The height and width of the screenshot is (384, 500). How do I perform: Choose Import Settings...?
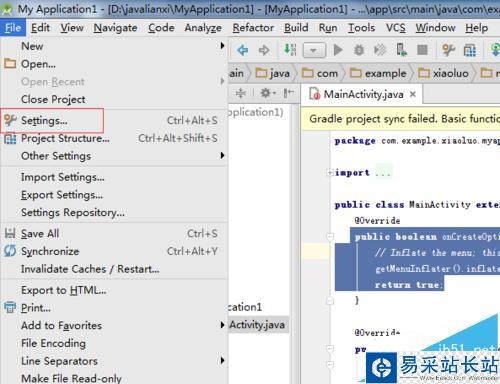click(x=114, y=177)
